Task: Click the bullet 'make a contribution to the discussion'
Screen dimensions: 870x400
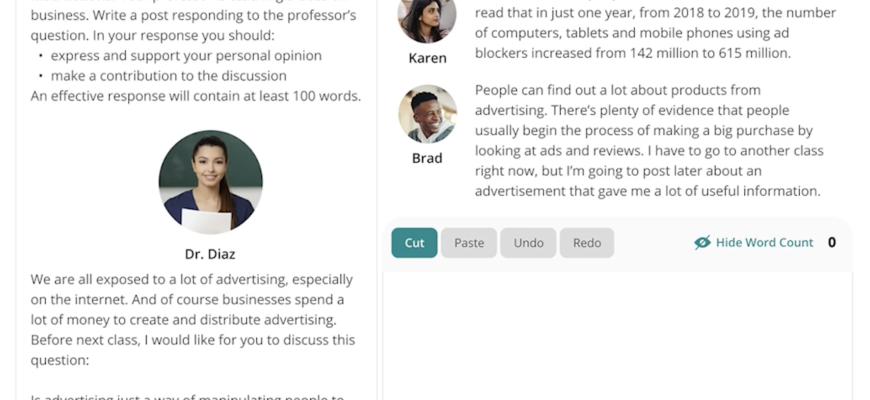Action: pyautogui.click(x=168, y=76)
